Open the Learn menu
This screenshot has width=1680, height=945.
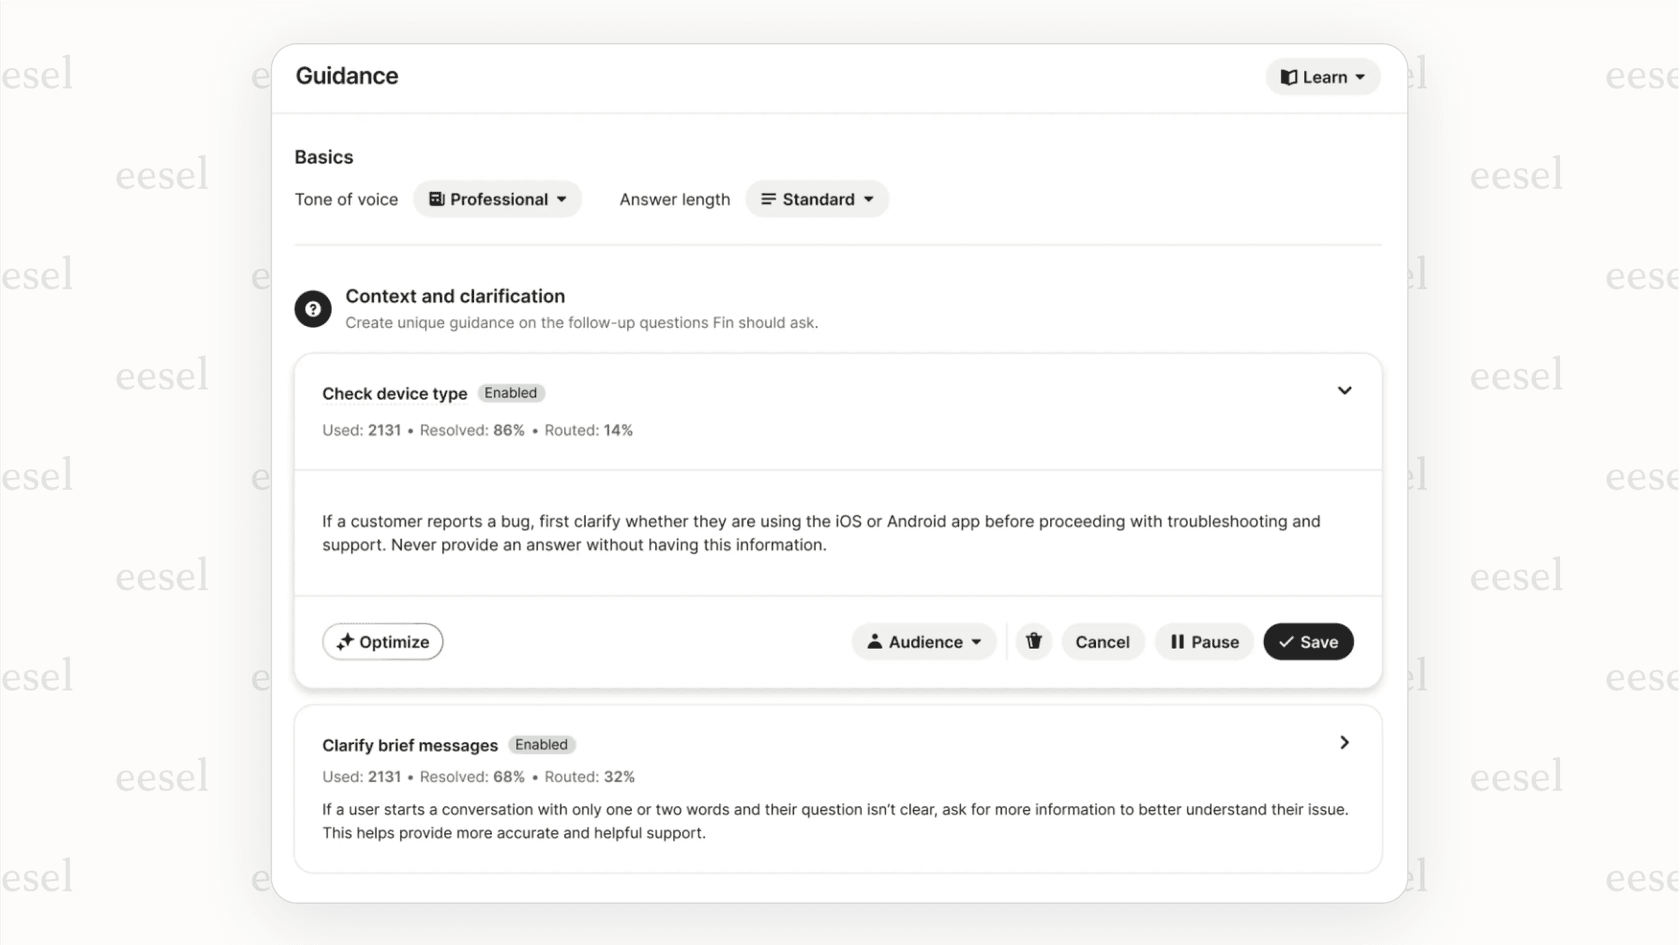(x=1322, y=76)
